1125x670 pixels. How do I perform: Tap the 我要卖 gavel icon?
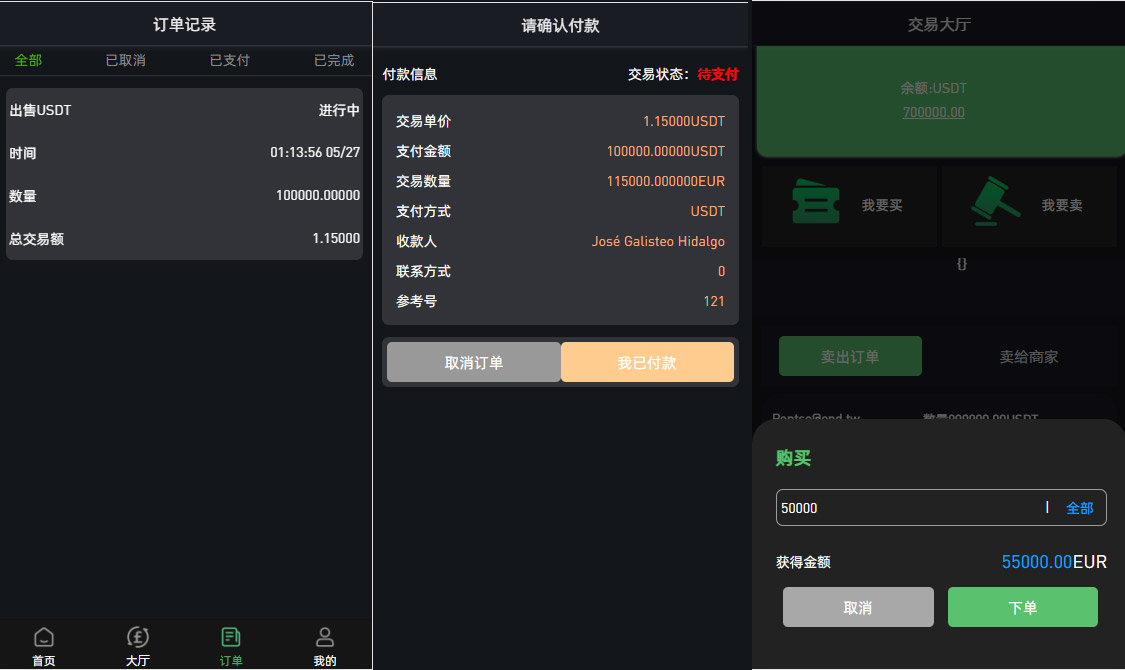point(995,202)
